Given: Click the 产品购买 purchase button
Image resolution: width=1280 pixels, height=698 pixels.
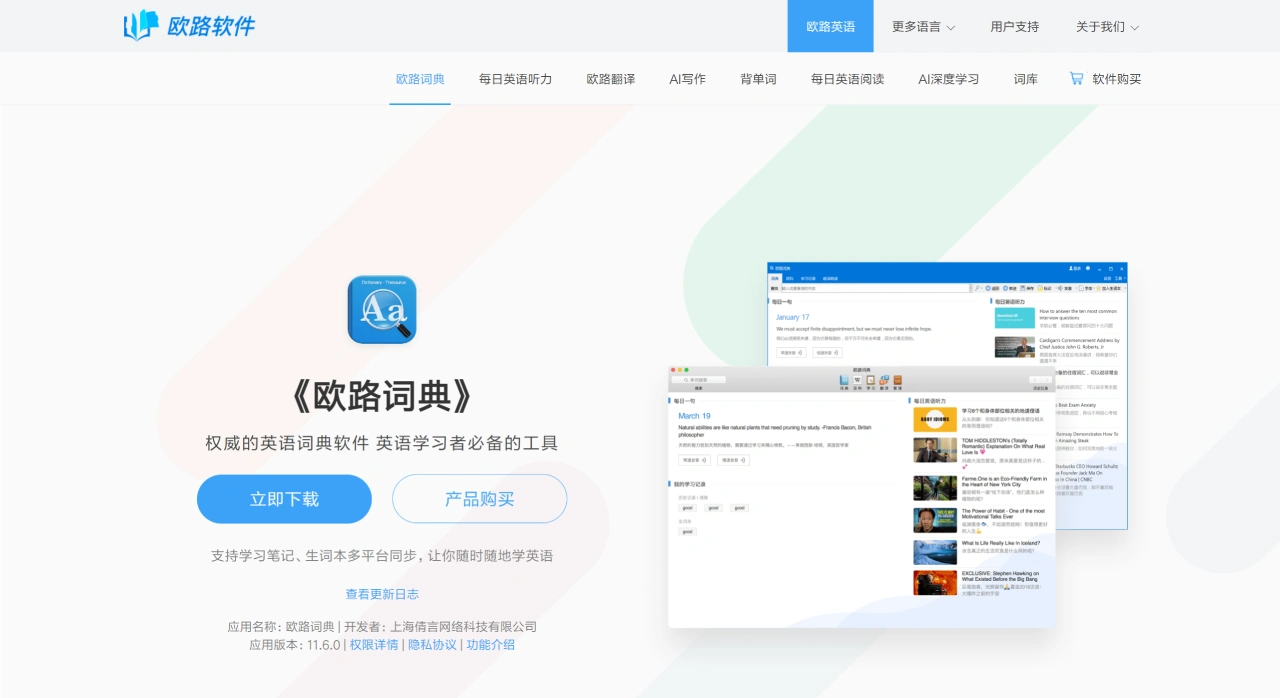Looking at the screenshot, I should tap(479, 499).
